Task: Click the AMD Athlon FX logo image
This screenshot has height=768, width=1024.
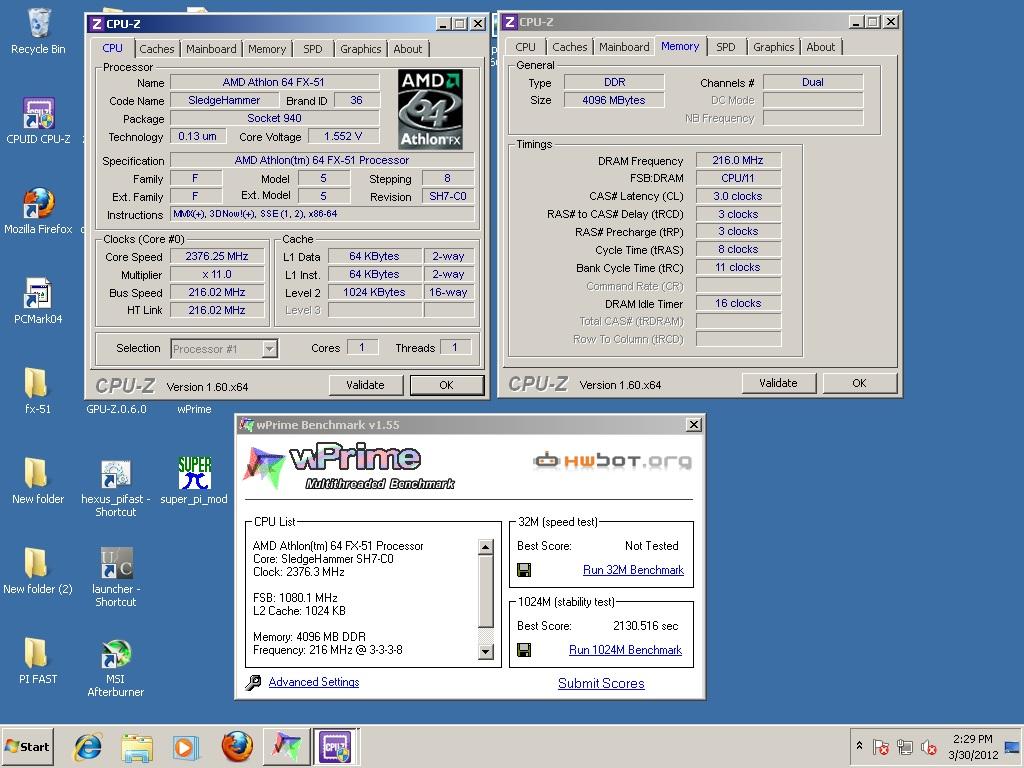Action: (430, 109)
